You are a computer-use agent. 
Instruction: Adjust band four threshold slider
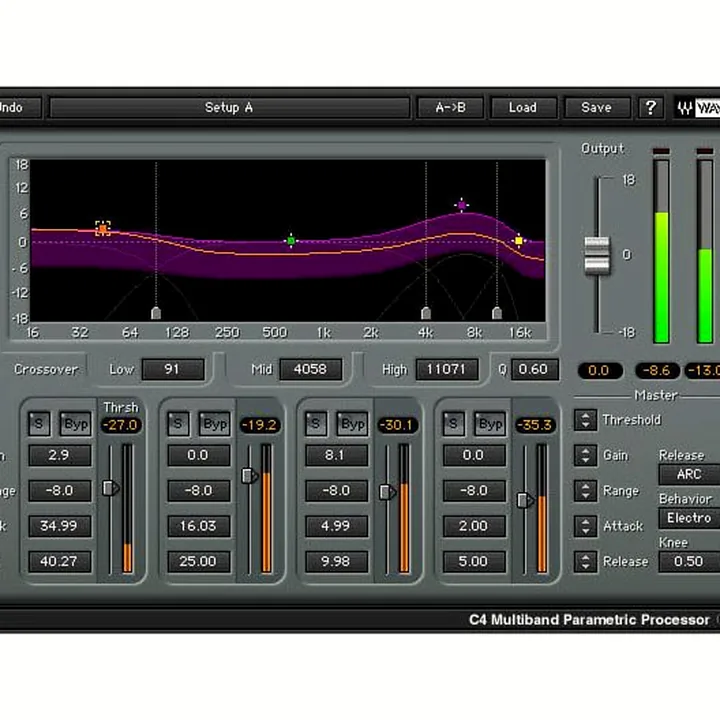[x=525, y=500]
